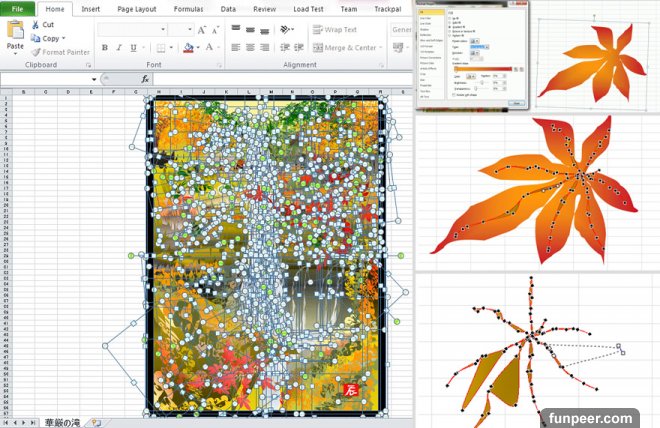The width and height of the screenshot is (660, 428).
Task: Center align the cell text
Action: pyautogui.click(x=250, y=47)
